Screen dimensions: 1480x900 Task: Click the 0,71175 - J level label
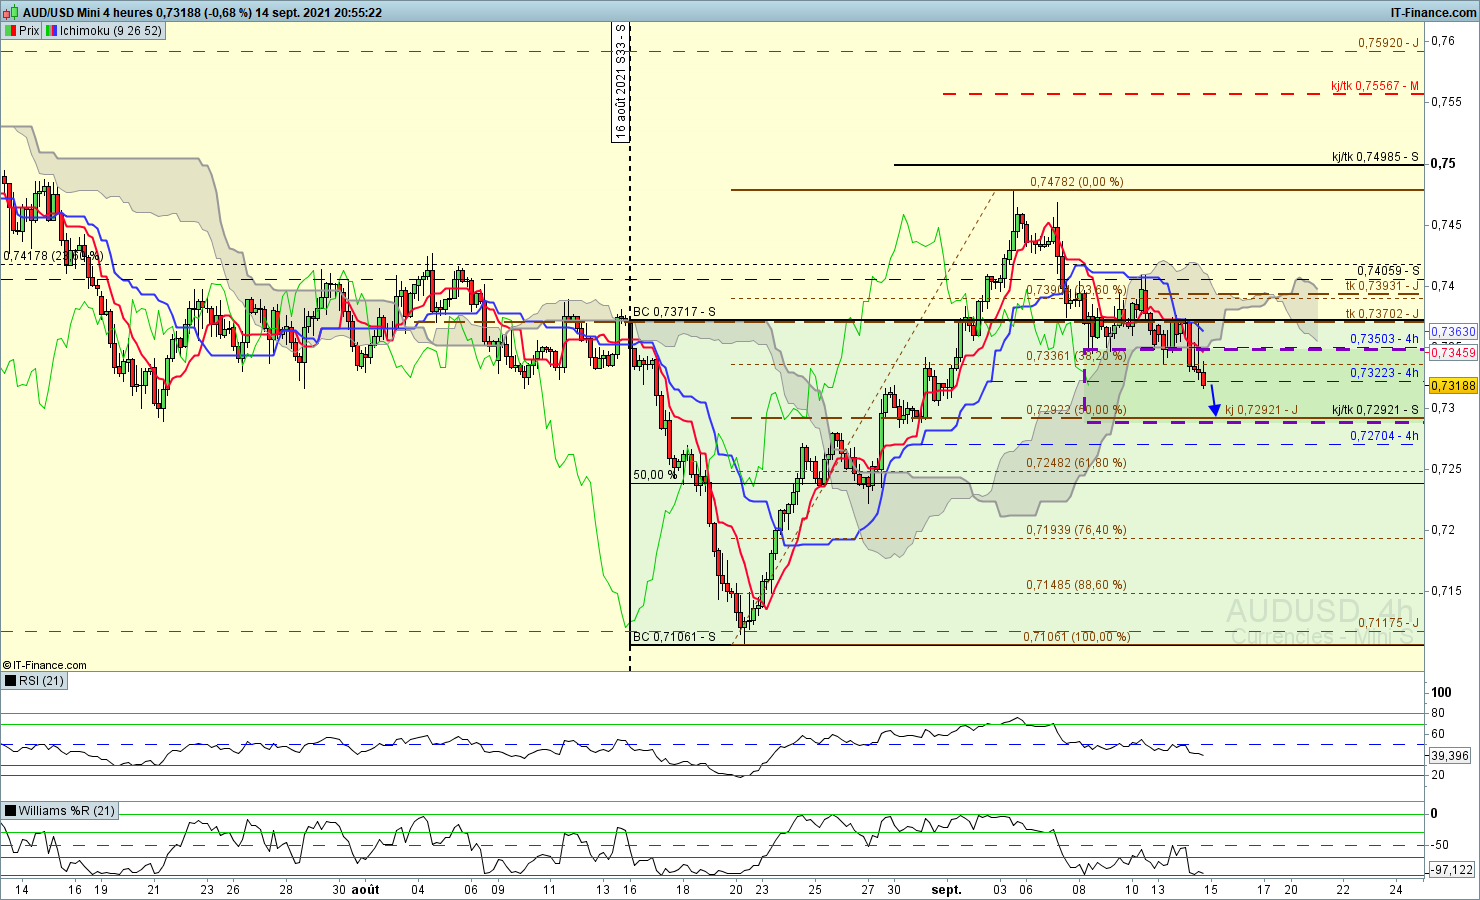click(x=1388, y=623)
